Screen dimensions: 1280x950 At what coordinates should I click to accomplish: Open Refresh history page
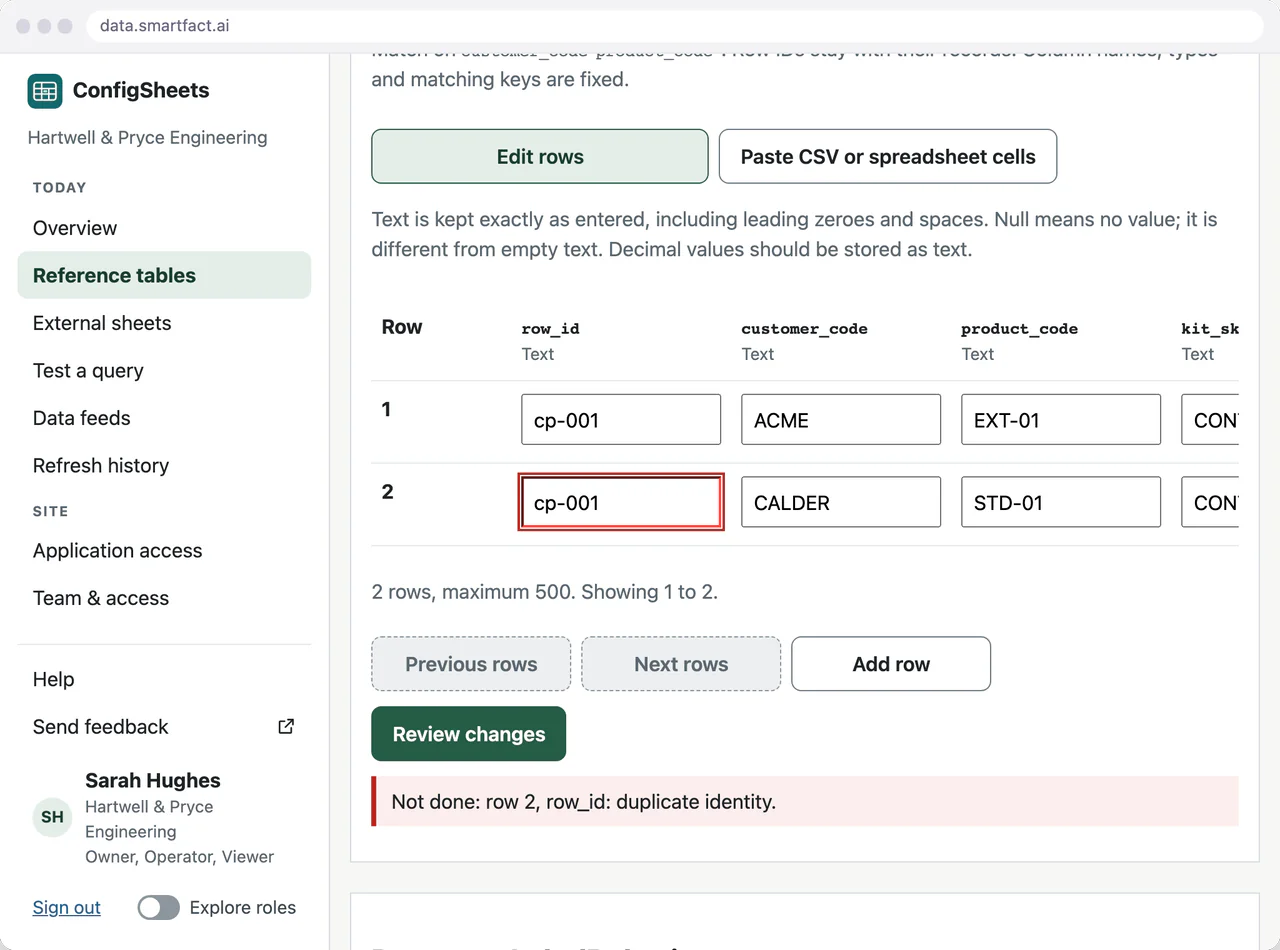pyautogui.click(x=164, y=466)
